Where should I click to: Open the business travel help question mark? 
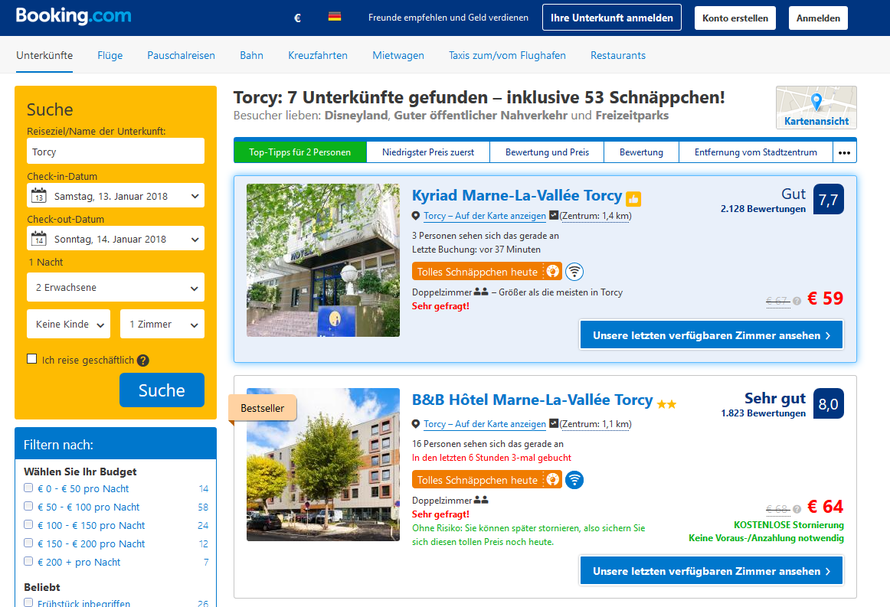[x=143, y=361]
